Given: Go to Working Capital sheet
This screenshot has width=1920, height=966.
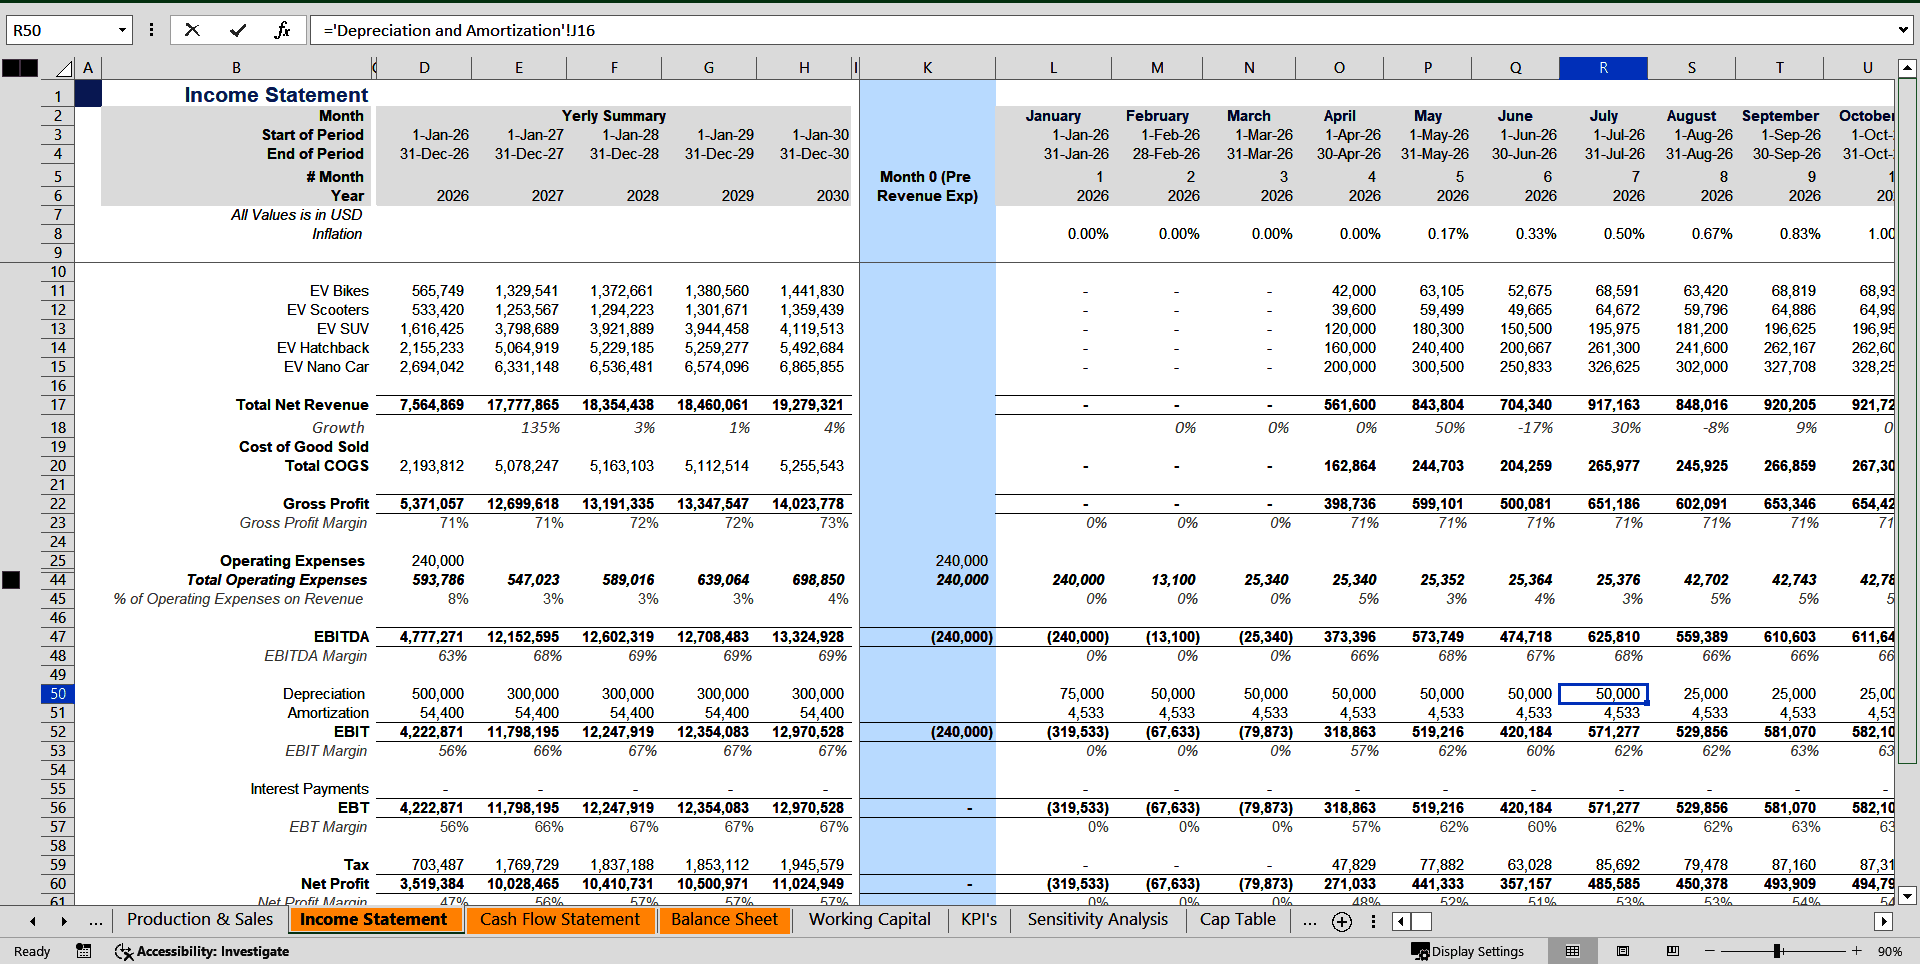Looking at the screenshot, I should pos(869,920).
